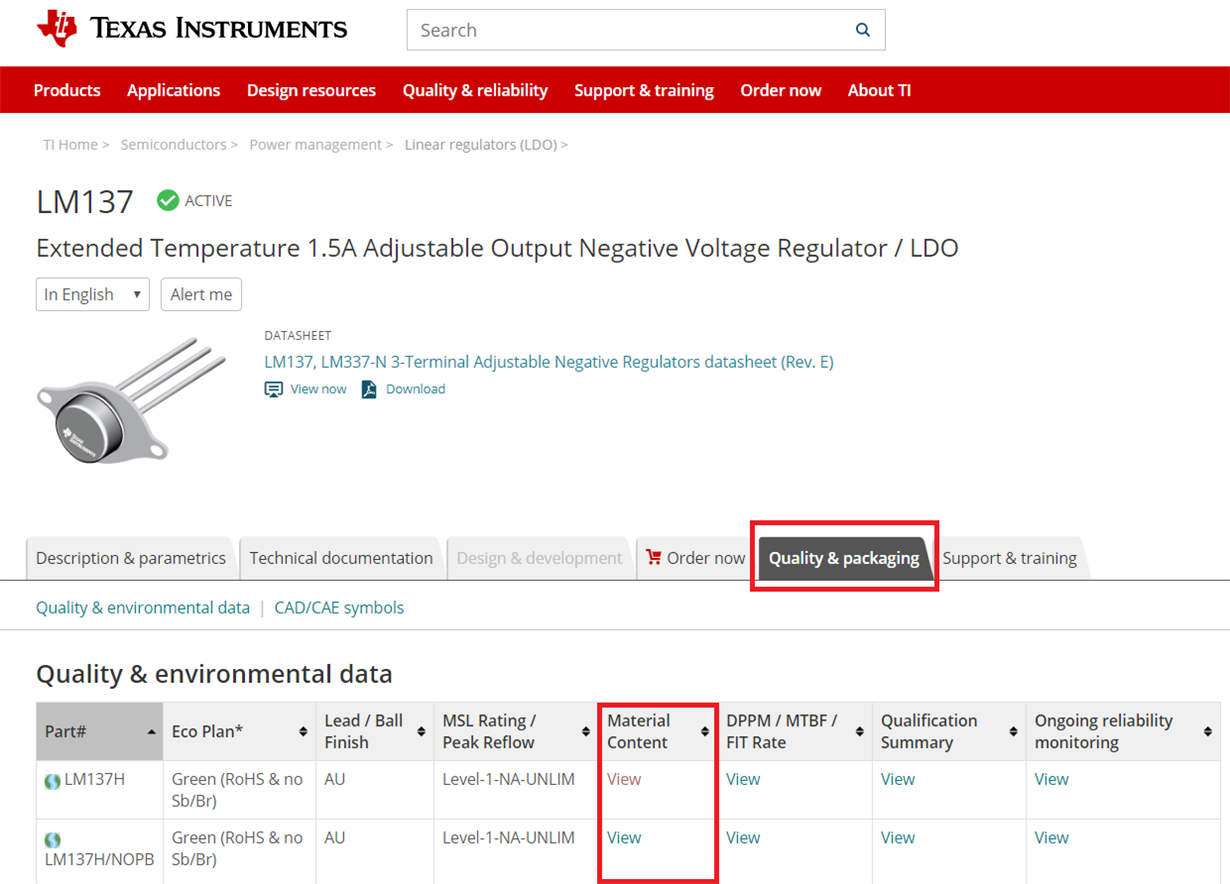Screen dimensions: 1230x884
Task: Click the View now document icon
Action: coord(274,389)
